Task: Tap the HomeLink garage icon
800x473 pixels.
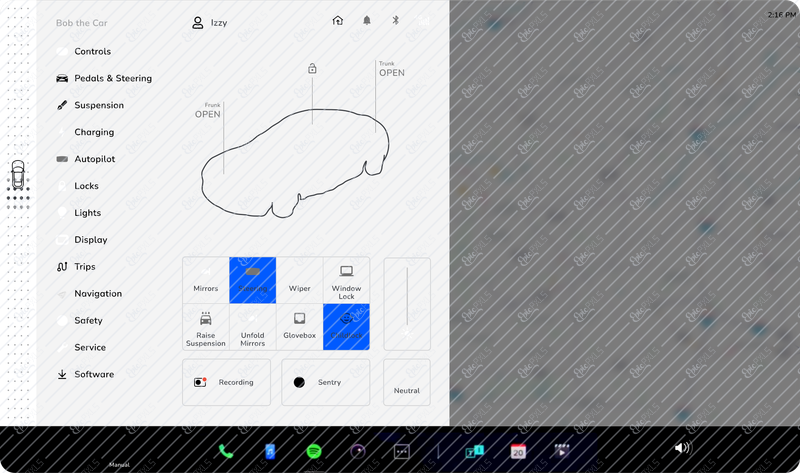Action: (x=338, y=20)
